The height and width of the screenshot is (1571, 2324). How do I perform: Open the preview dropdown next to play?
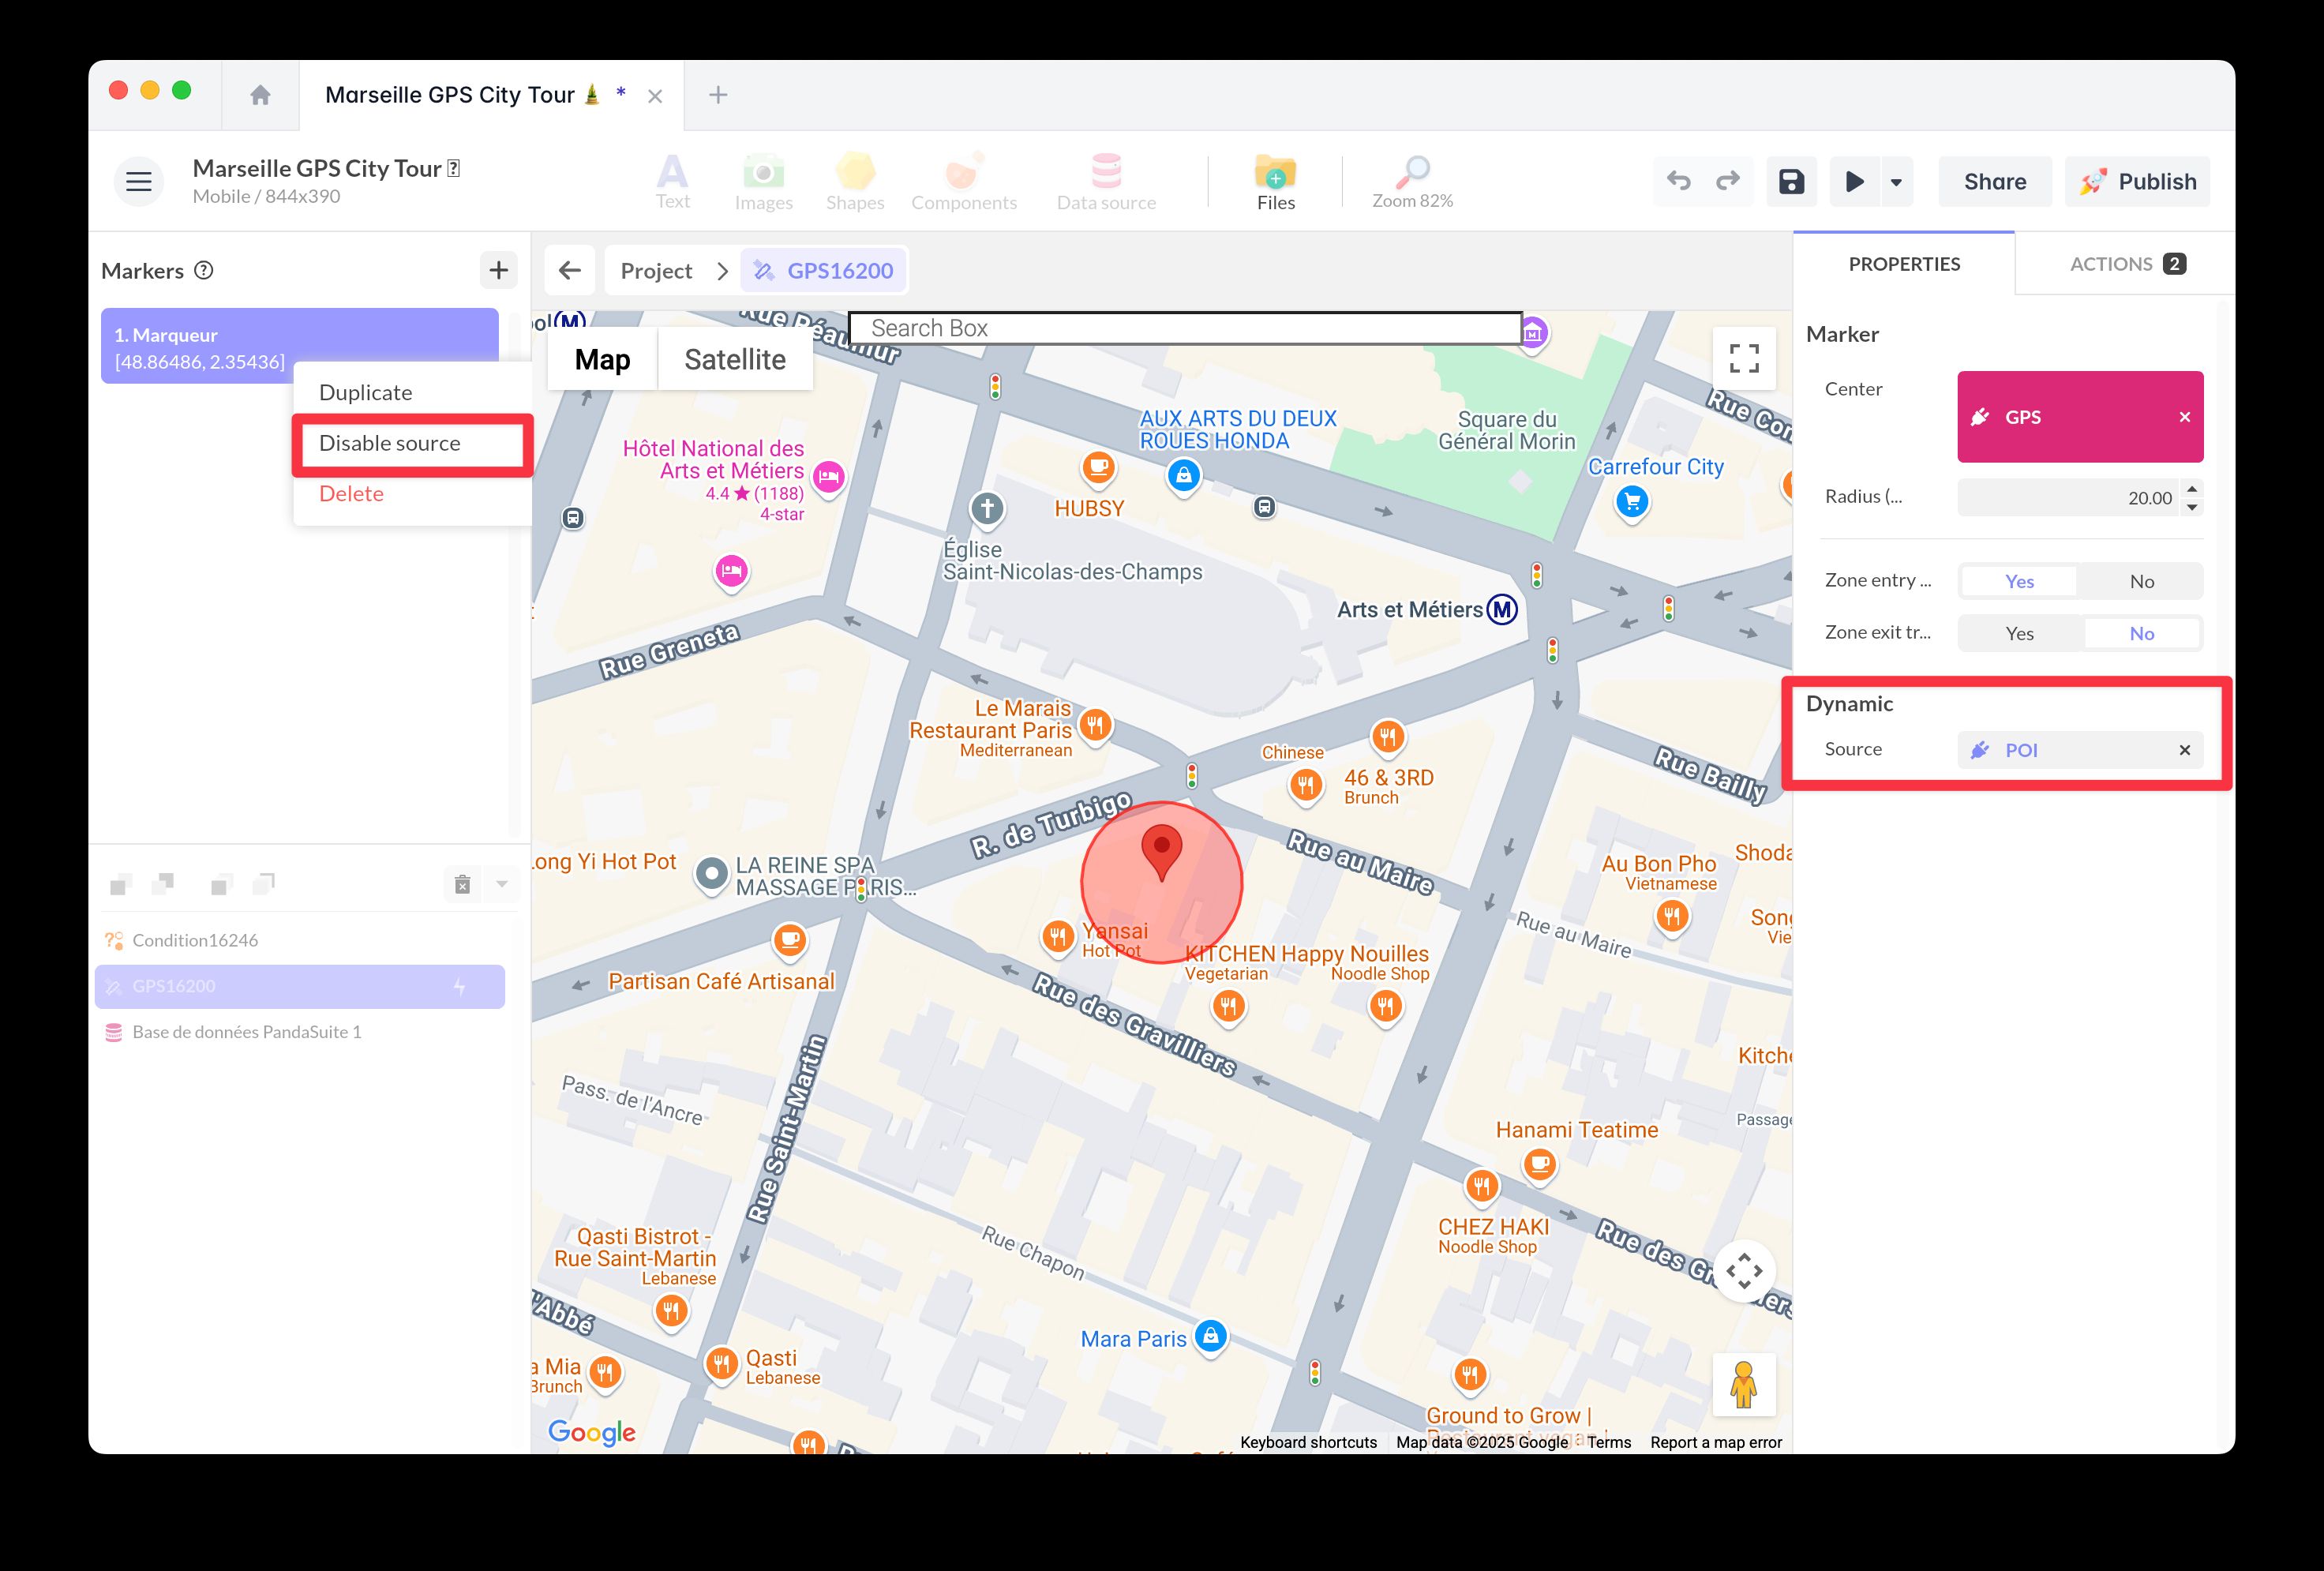click(1895, 181)
